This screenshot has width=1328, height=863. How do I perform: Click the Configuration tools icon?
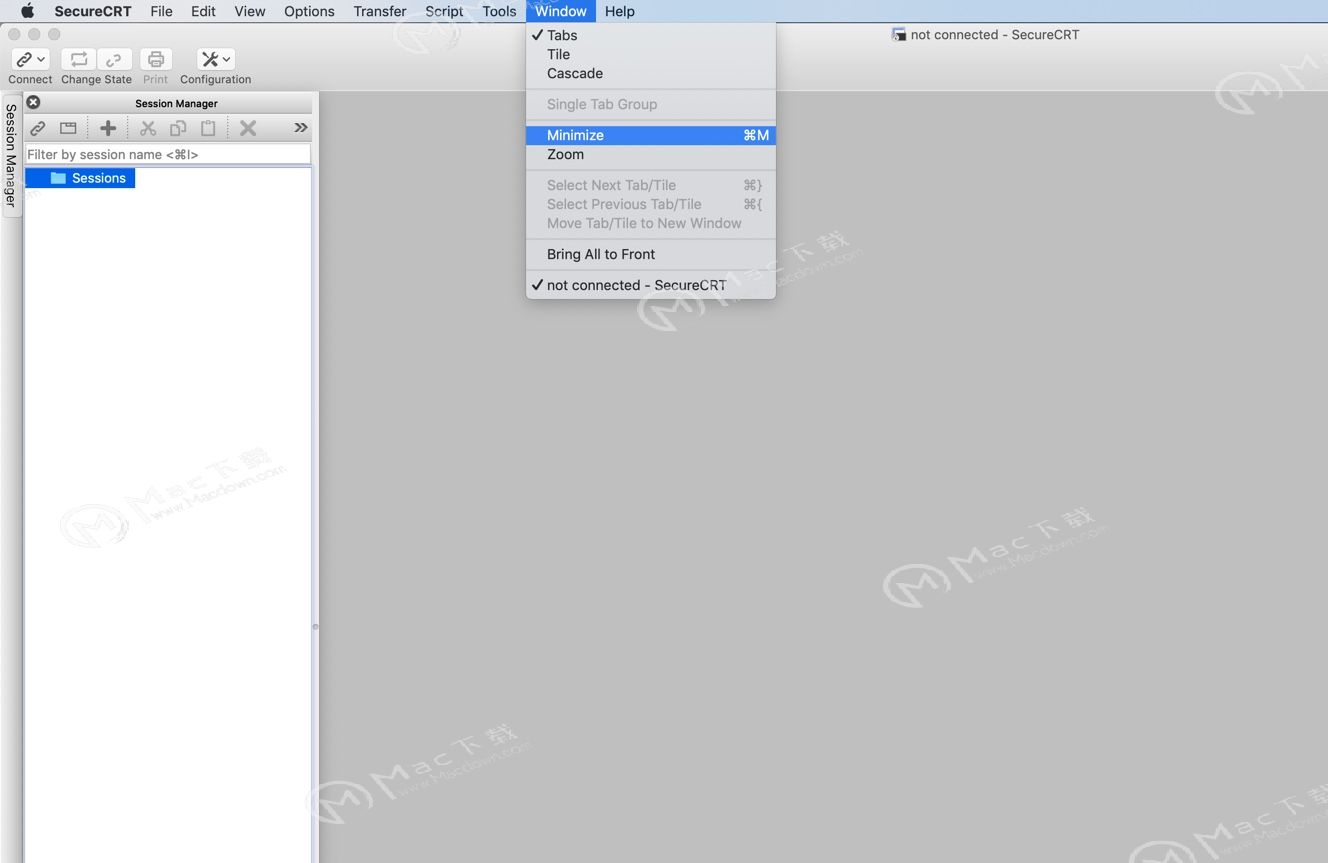point(210,60)
